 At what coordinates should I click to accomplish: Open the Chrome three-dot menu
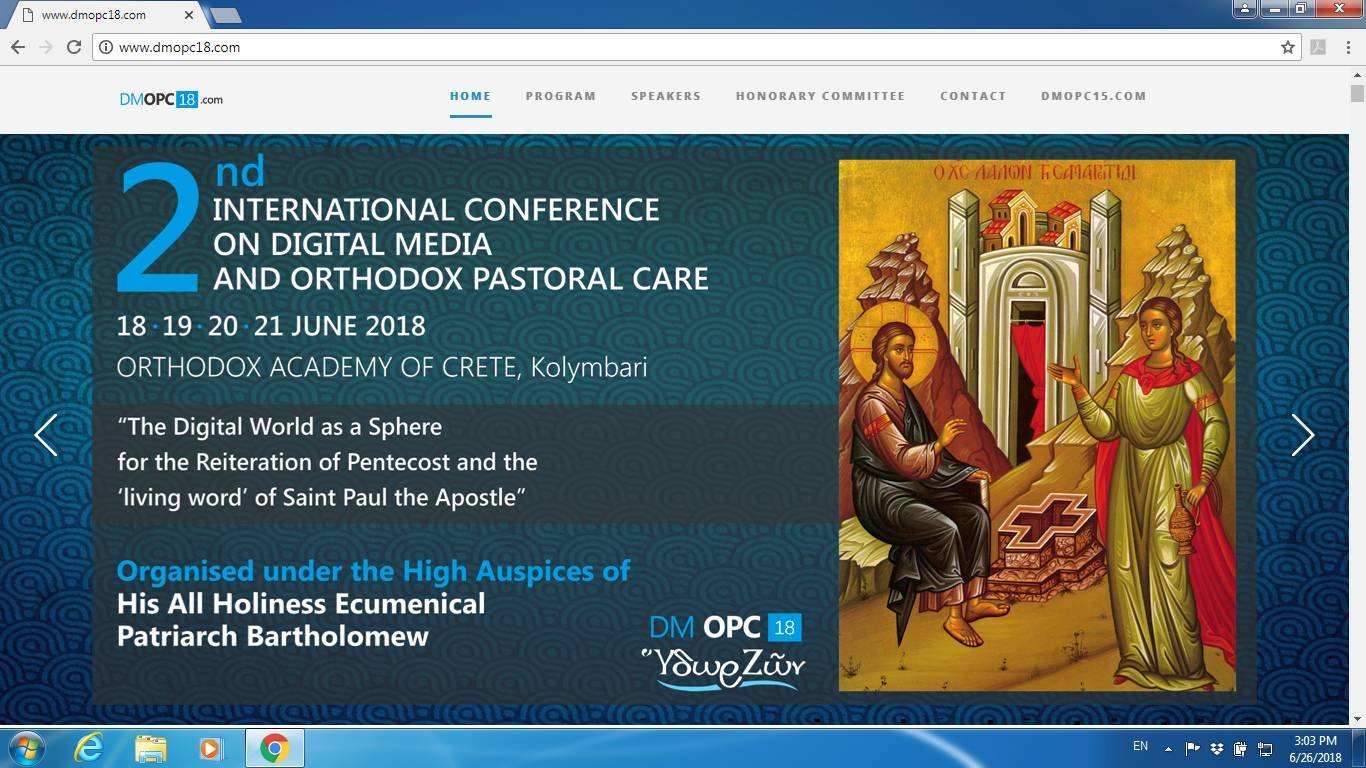click(1348, 46)
